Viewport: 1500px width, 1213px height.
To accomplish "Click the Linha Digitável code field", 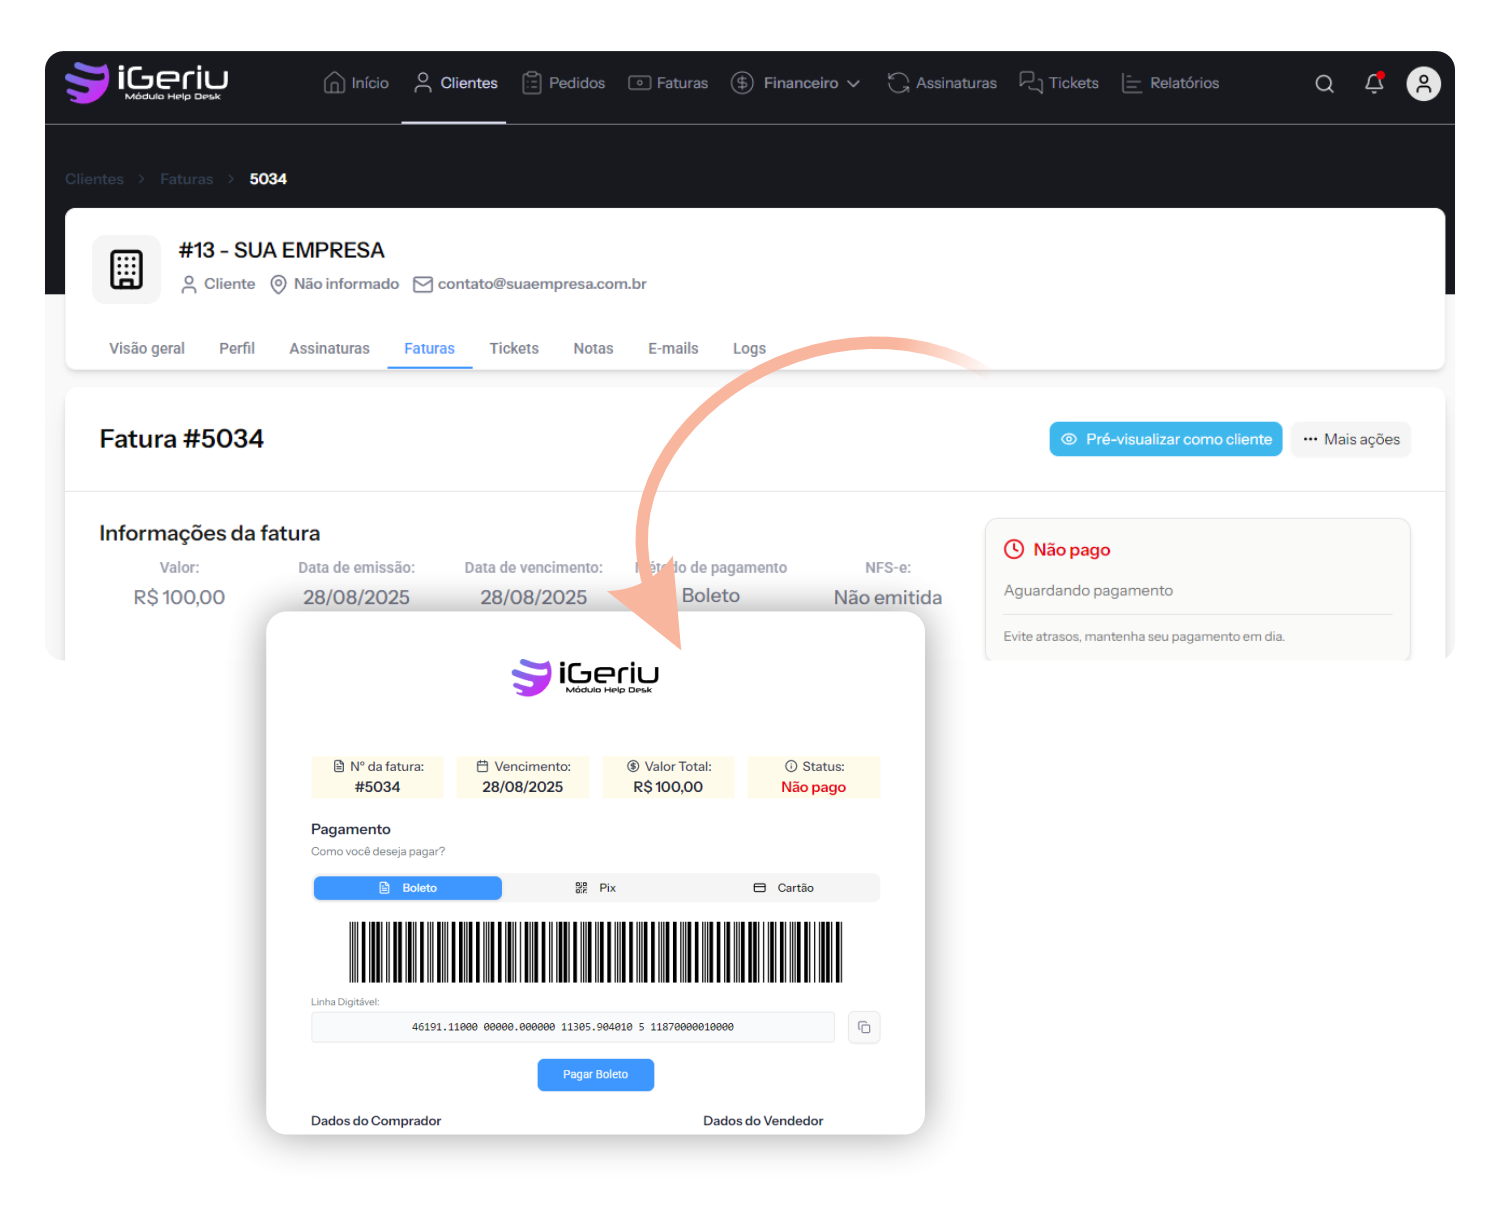I will pyautogui.click(x=572, y=1027).
